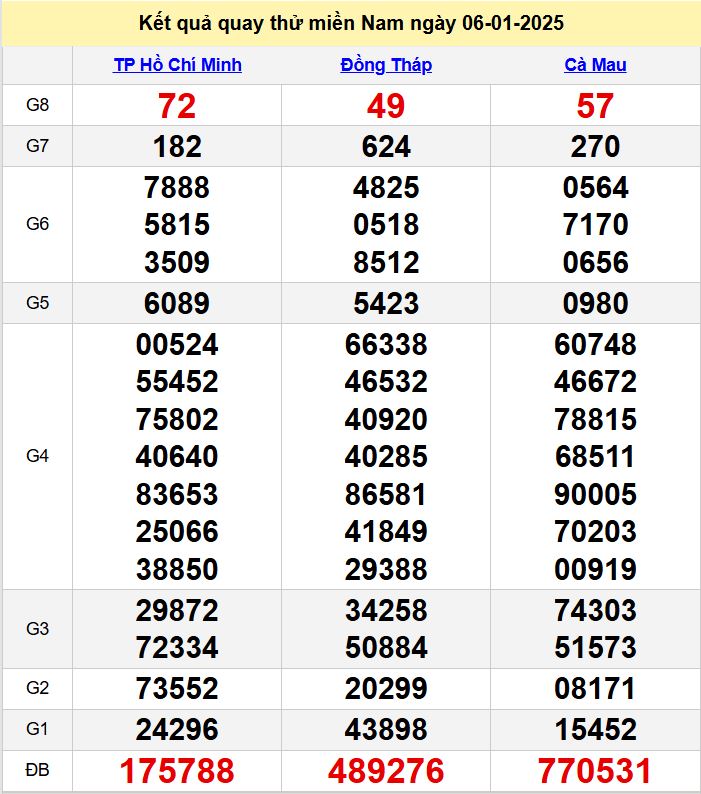The image size is (701, 794).
Task: Select G1 result 24296
Action: pos(177,729)
